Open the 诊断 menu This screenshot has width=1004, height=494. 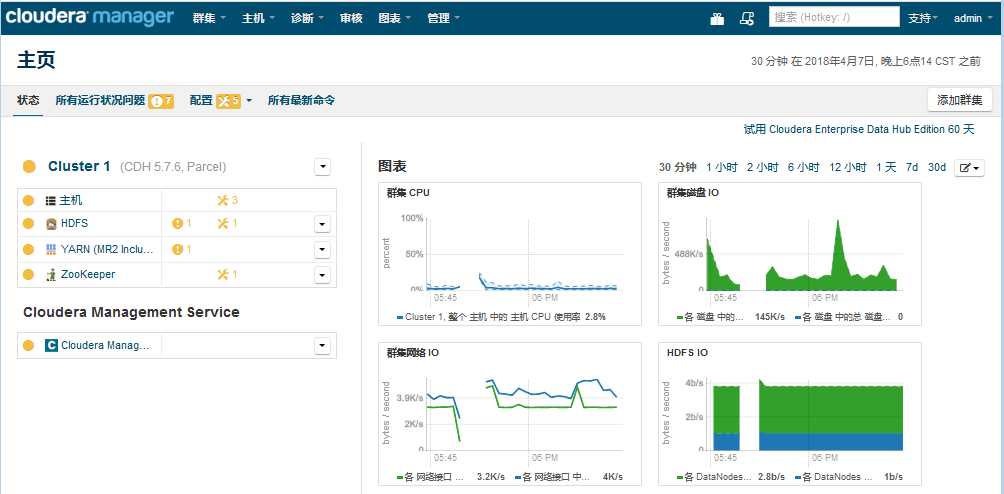307,19
